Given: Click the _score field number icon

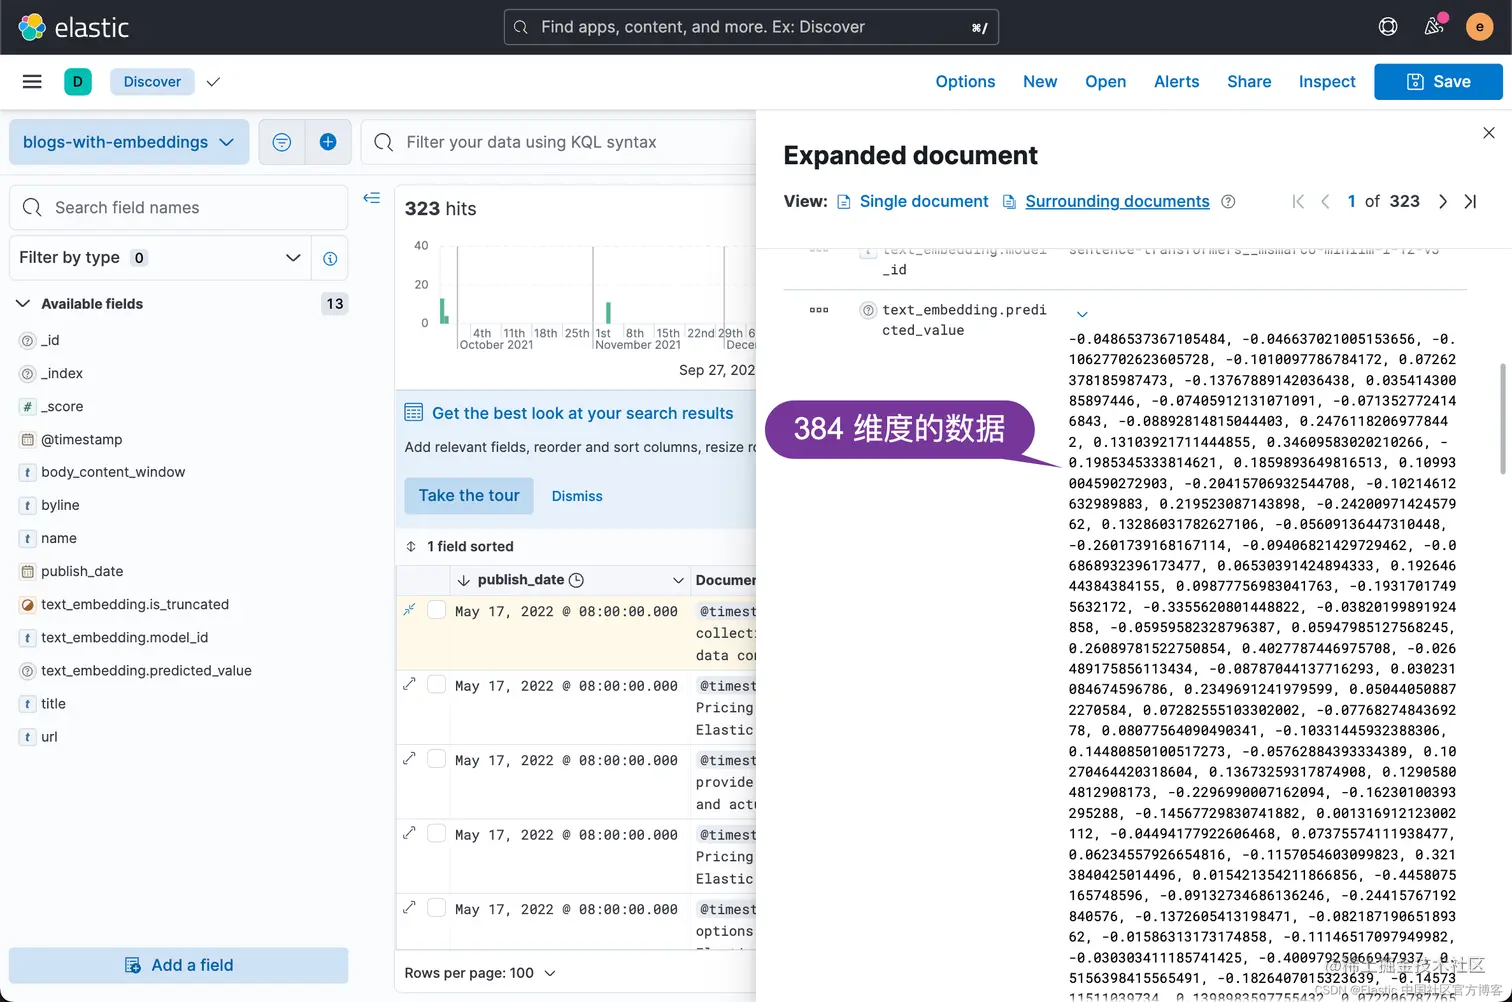Looking at the screenshot, I should click(28, 407).
